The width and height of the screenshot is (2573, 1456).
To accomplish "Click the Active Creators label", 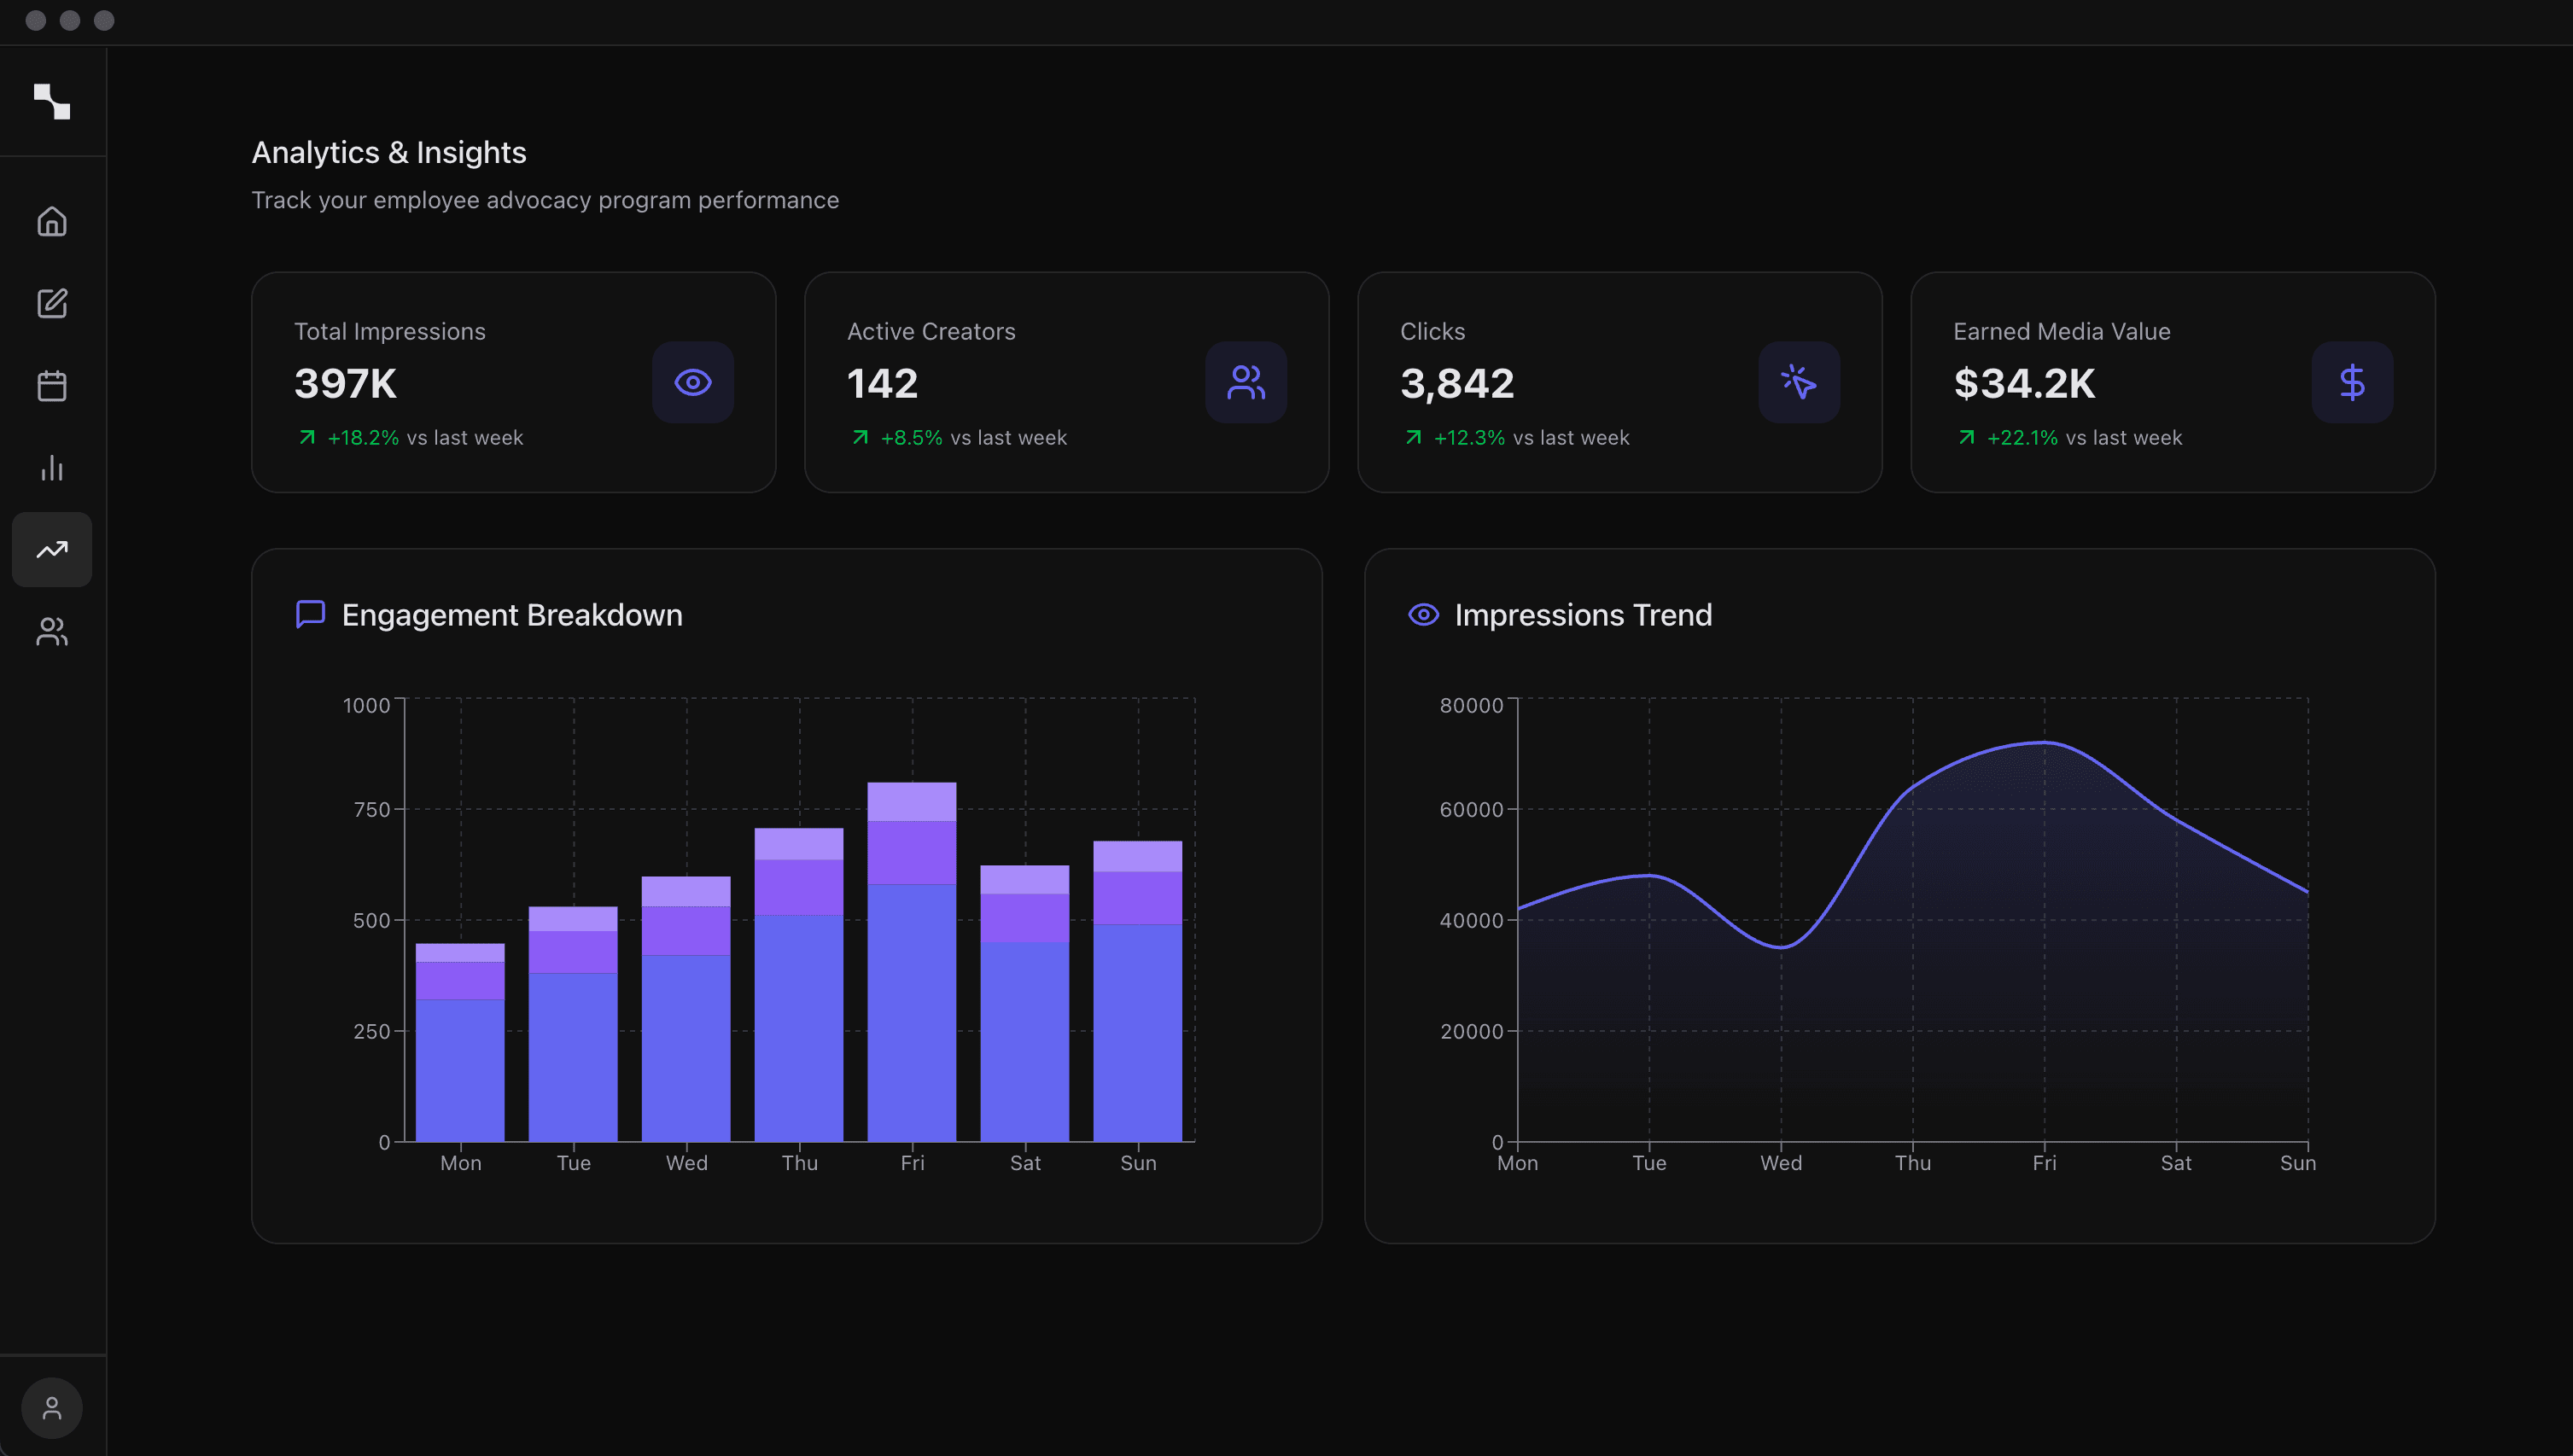I will click(931, 331).
